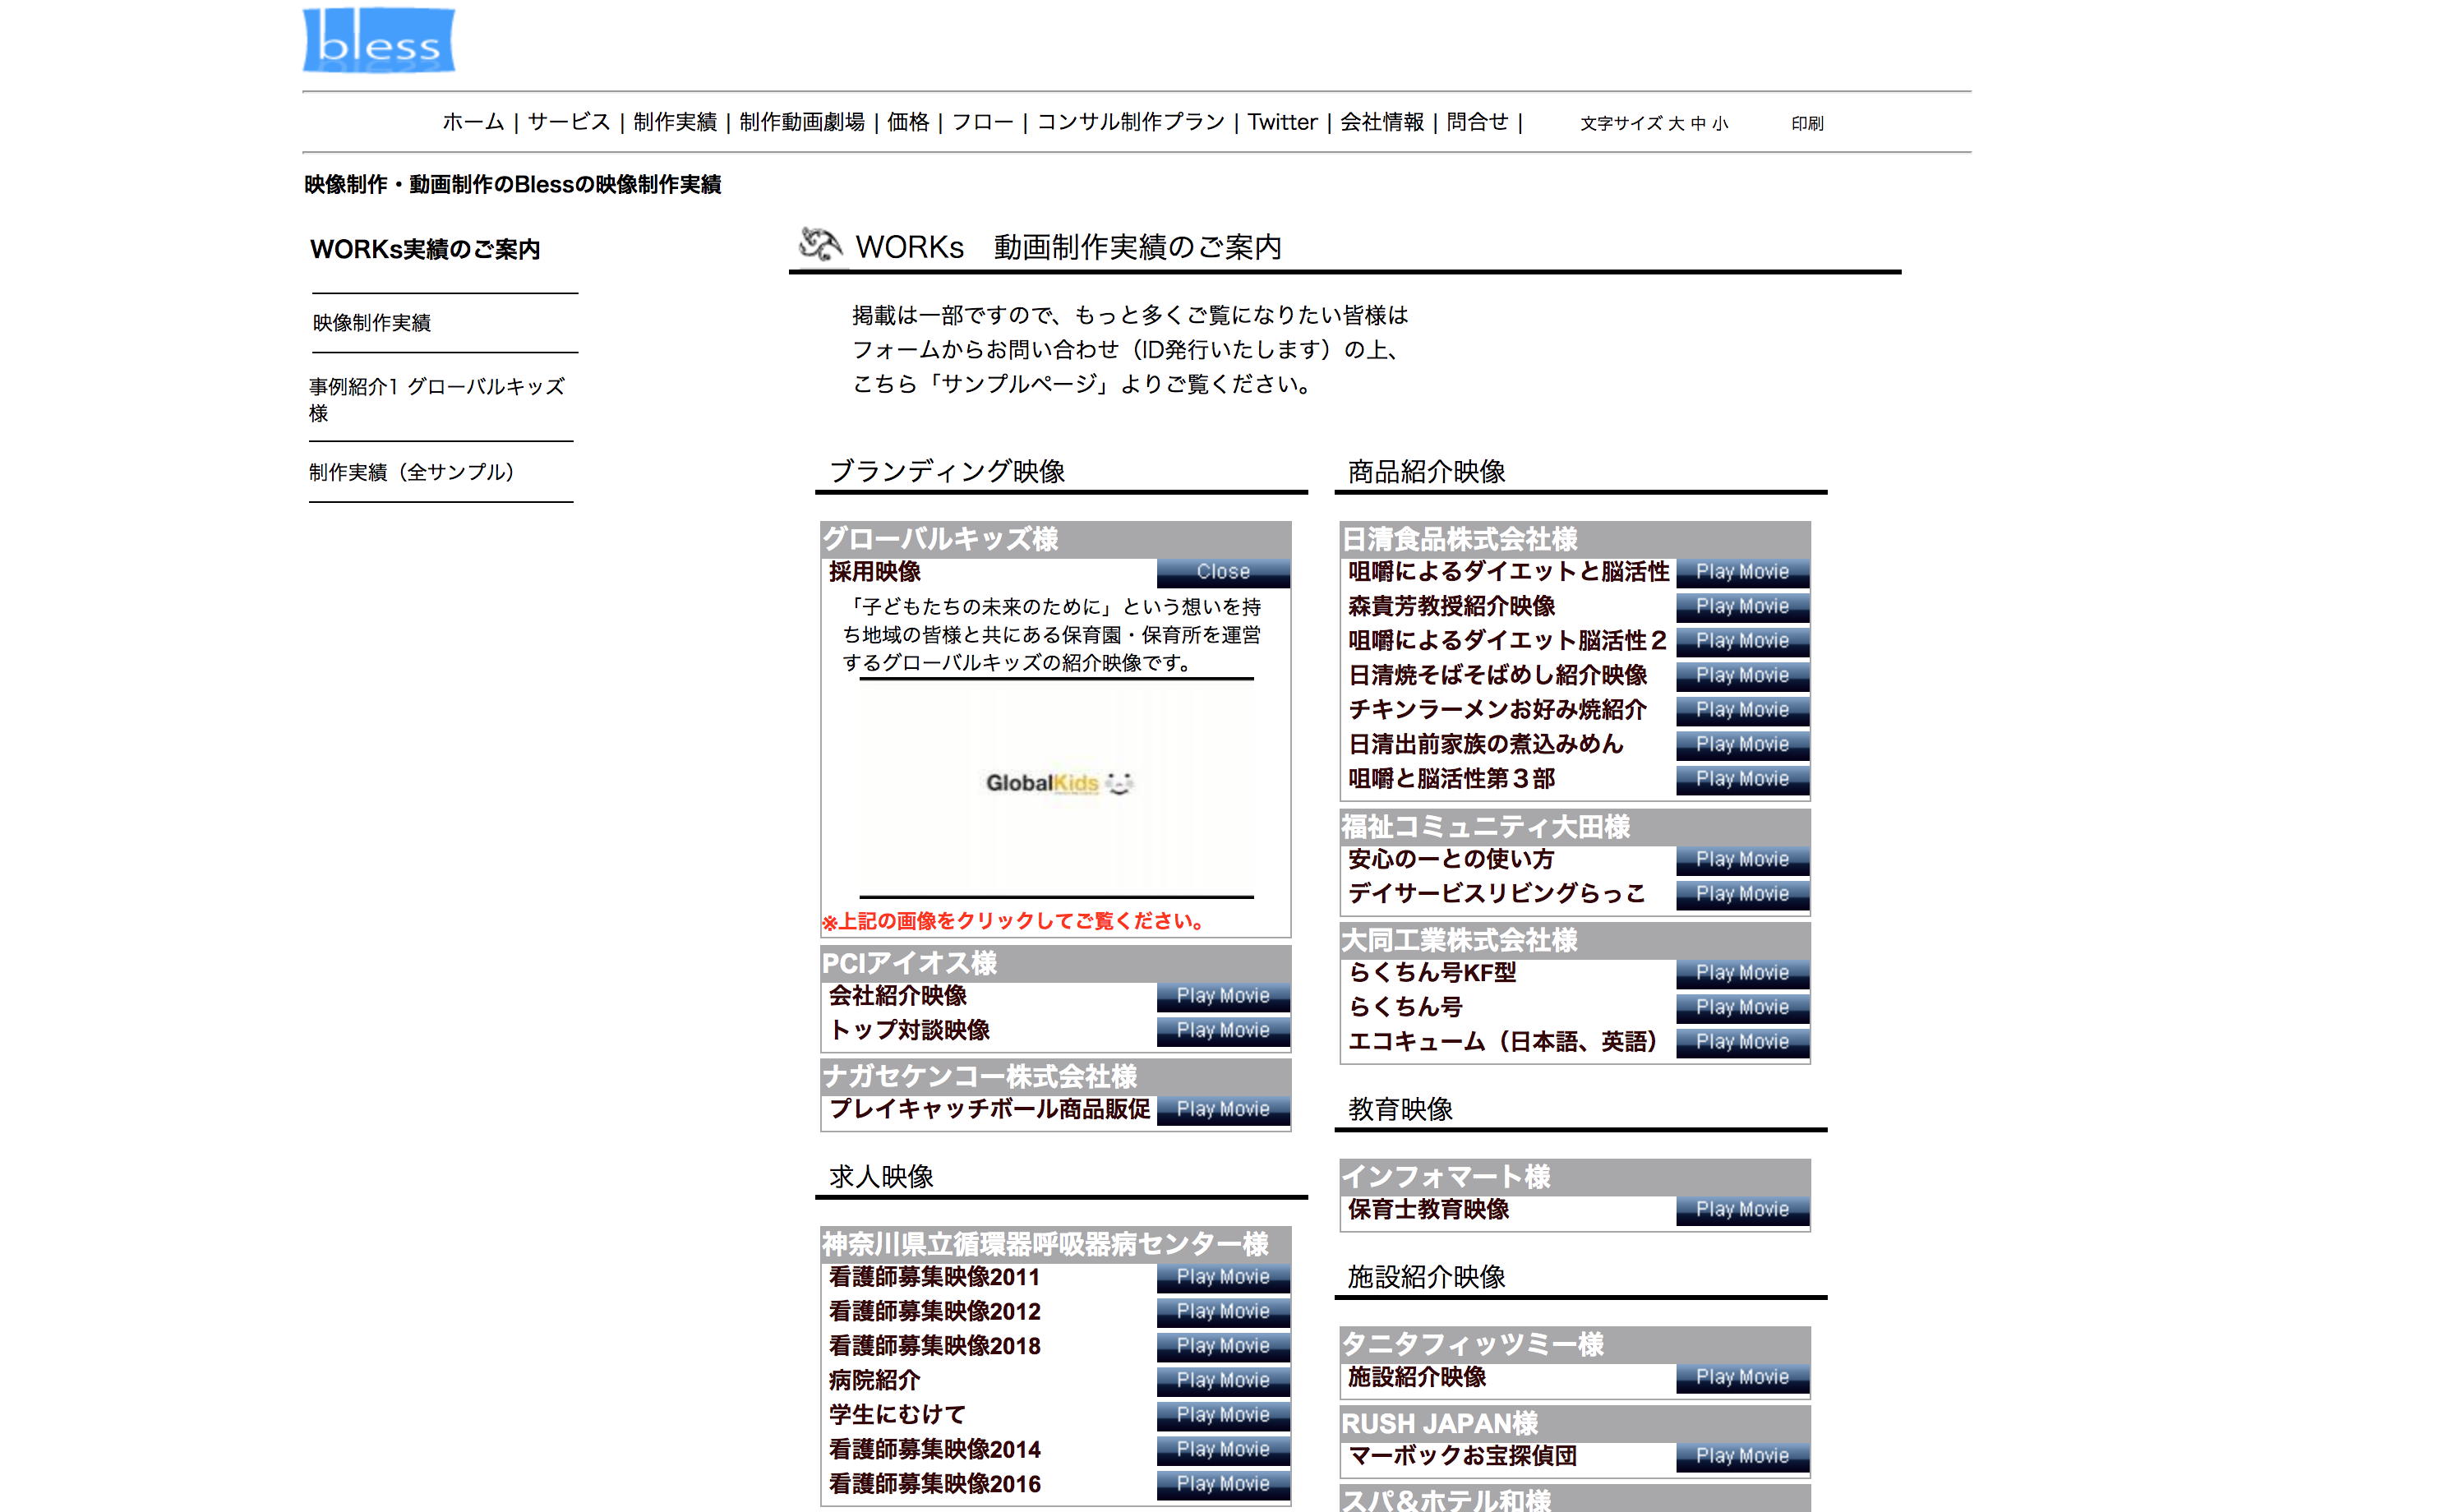Screen dimensions: 2454x1512
Task: Select the 価格 menu item
Action: [x=908, y=122]
